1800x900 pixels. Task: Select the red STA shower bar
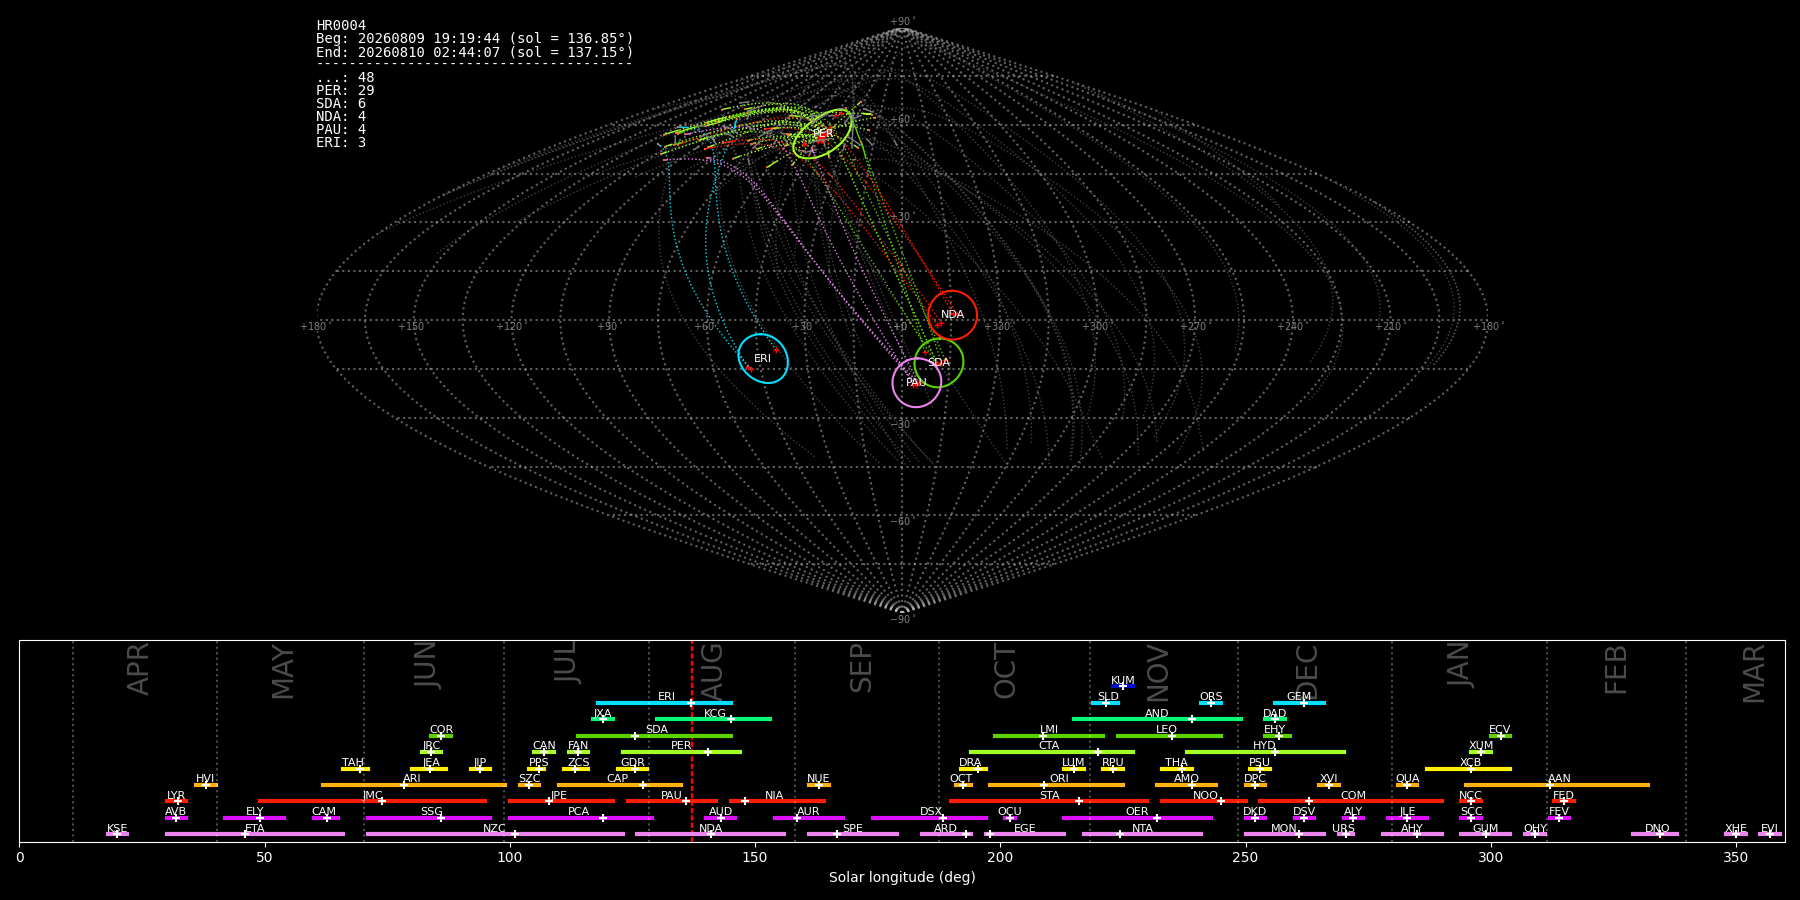click(1049, 801)
